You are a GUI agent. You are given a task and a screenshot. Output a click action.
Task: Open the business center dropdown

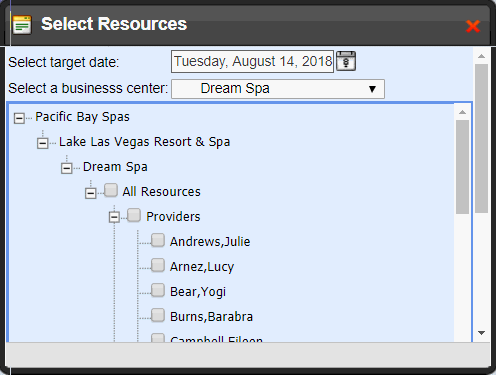pyautogui.click(x=278, y=89)
